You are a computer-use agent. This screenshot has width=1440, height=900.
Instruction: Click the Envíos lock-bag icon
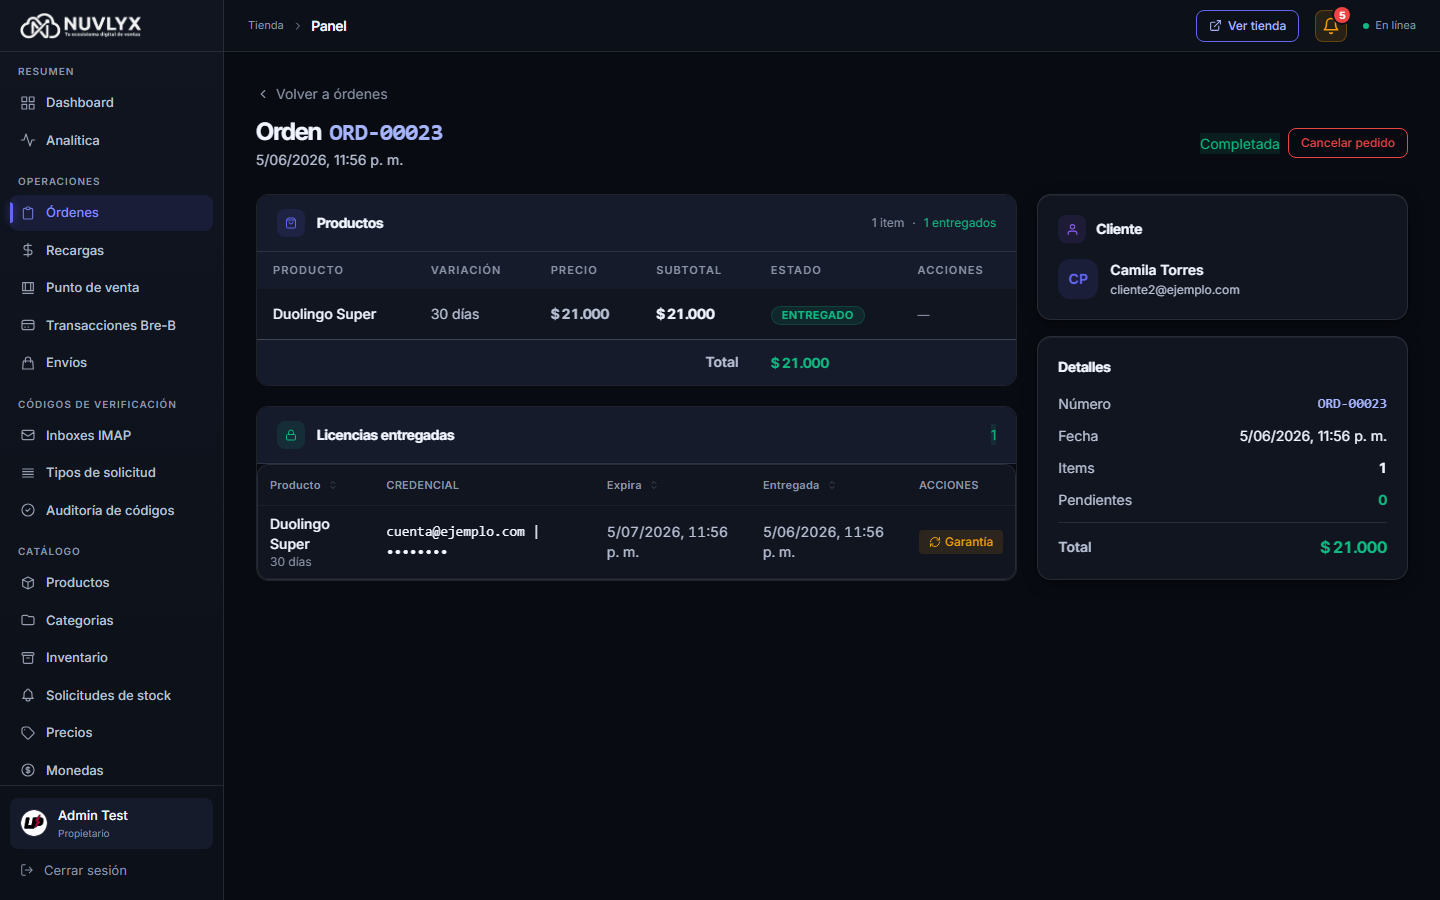[x=28, y=363]
